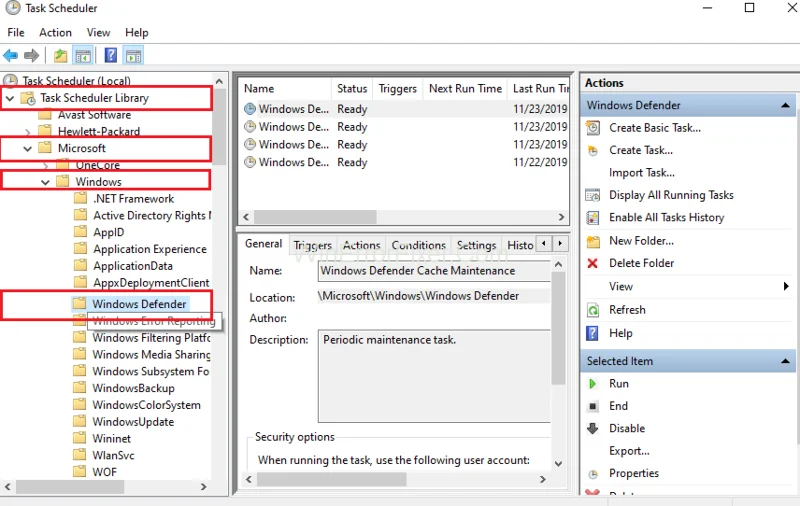Collapse the Task Scheduler Library node
The height and width of the screenshot is (506, 800).
(x=10, y=98)
